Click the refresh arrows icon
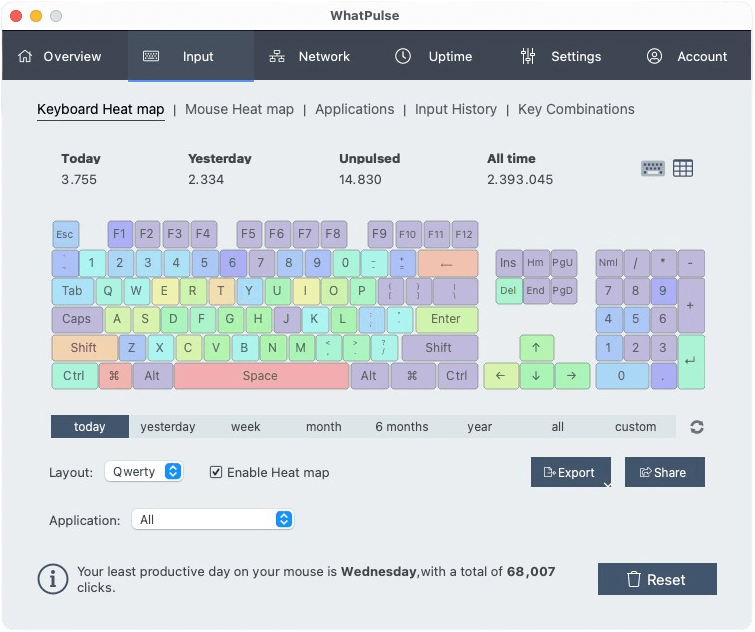The width and height of the screenshot is (755, 632). point(696,427)
